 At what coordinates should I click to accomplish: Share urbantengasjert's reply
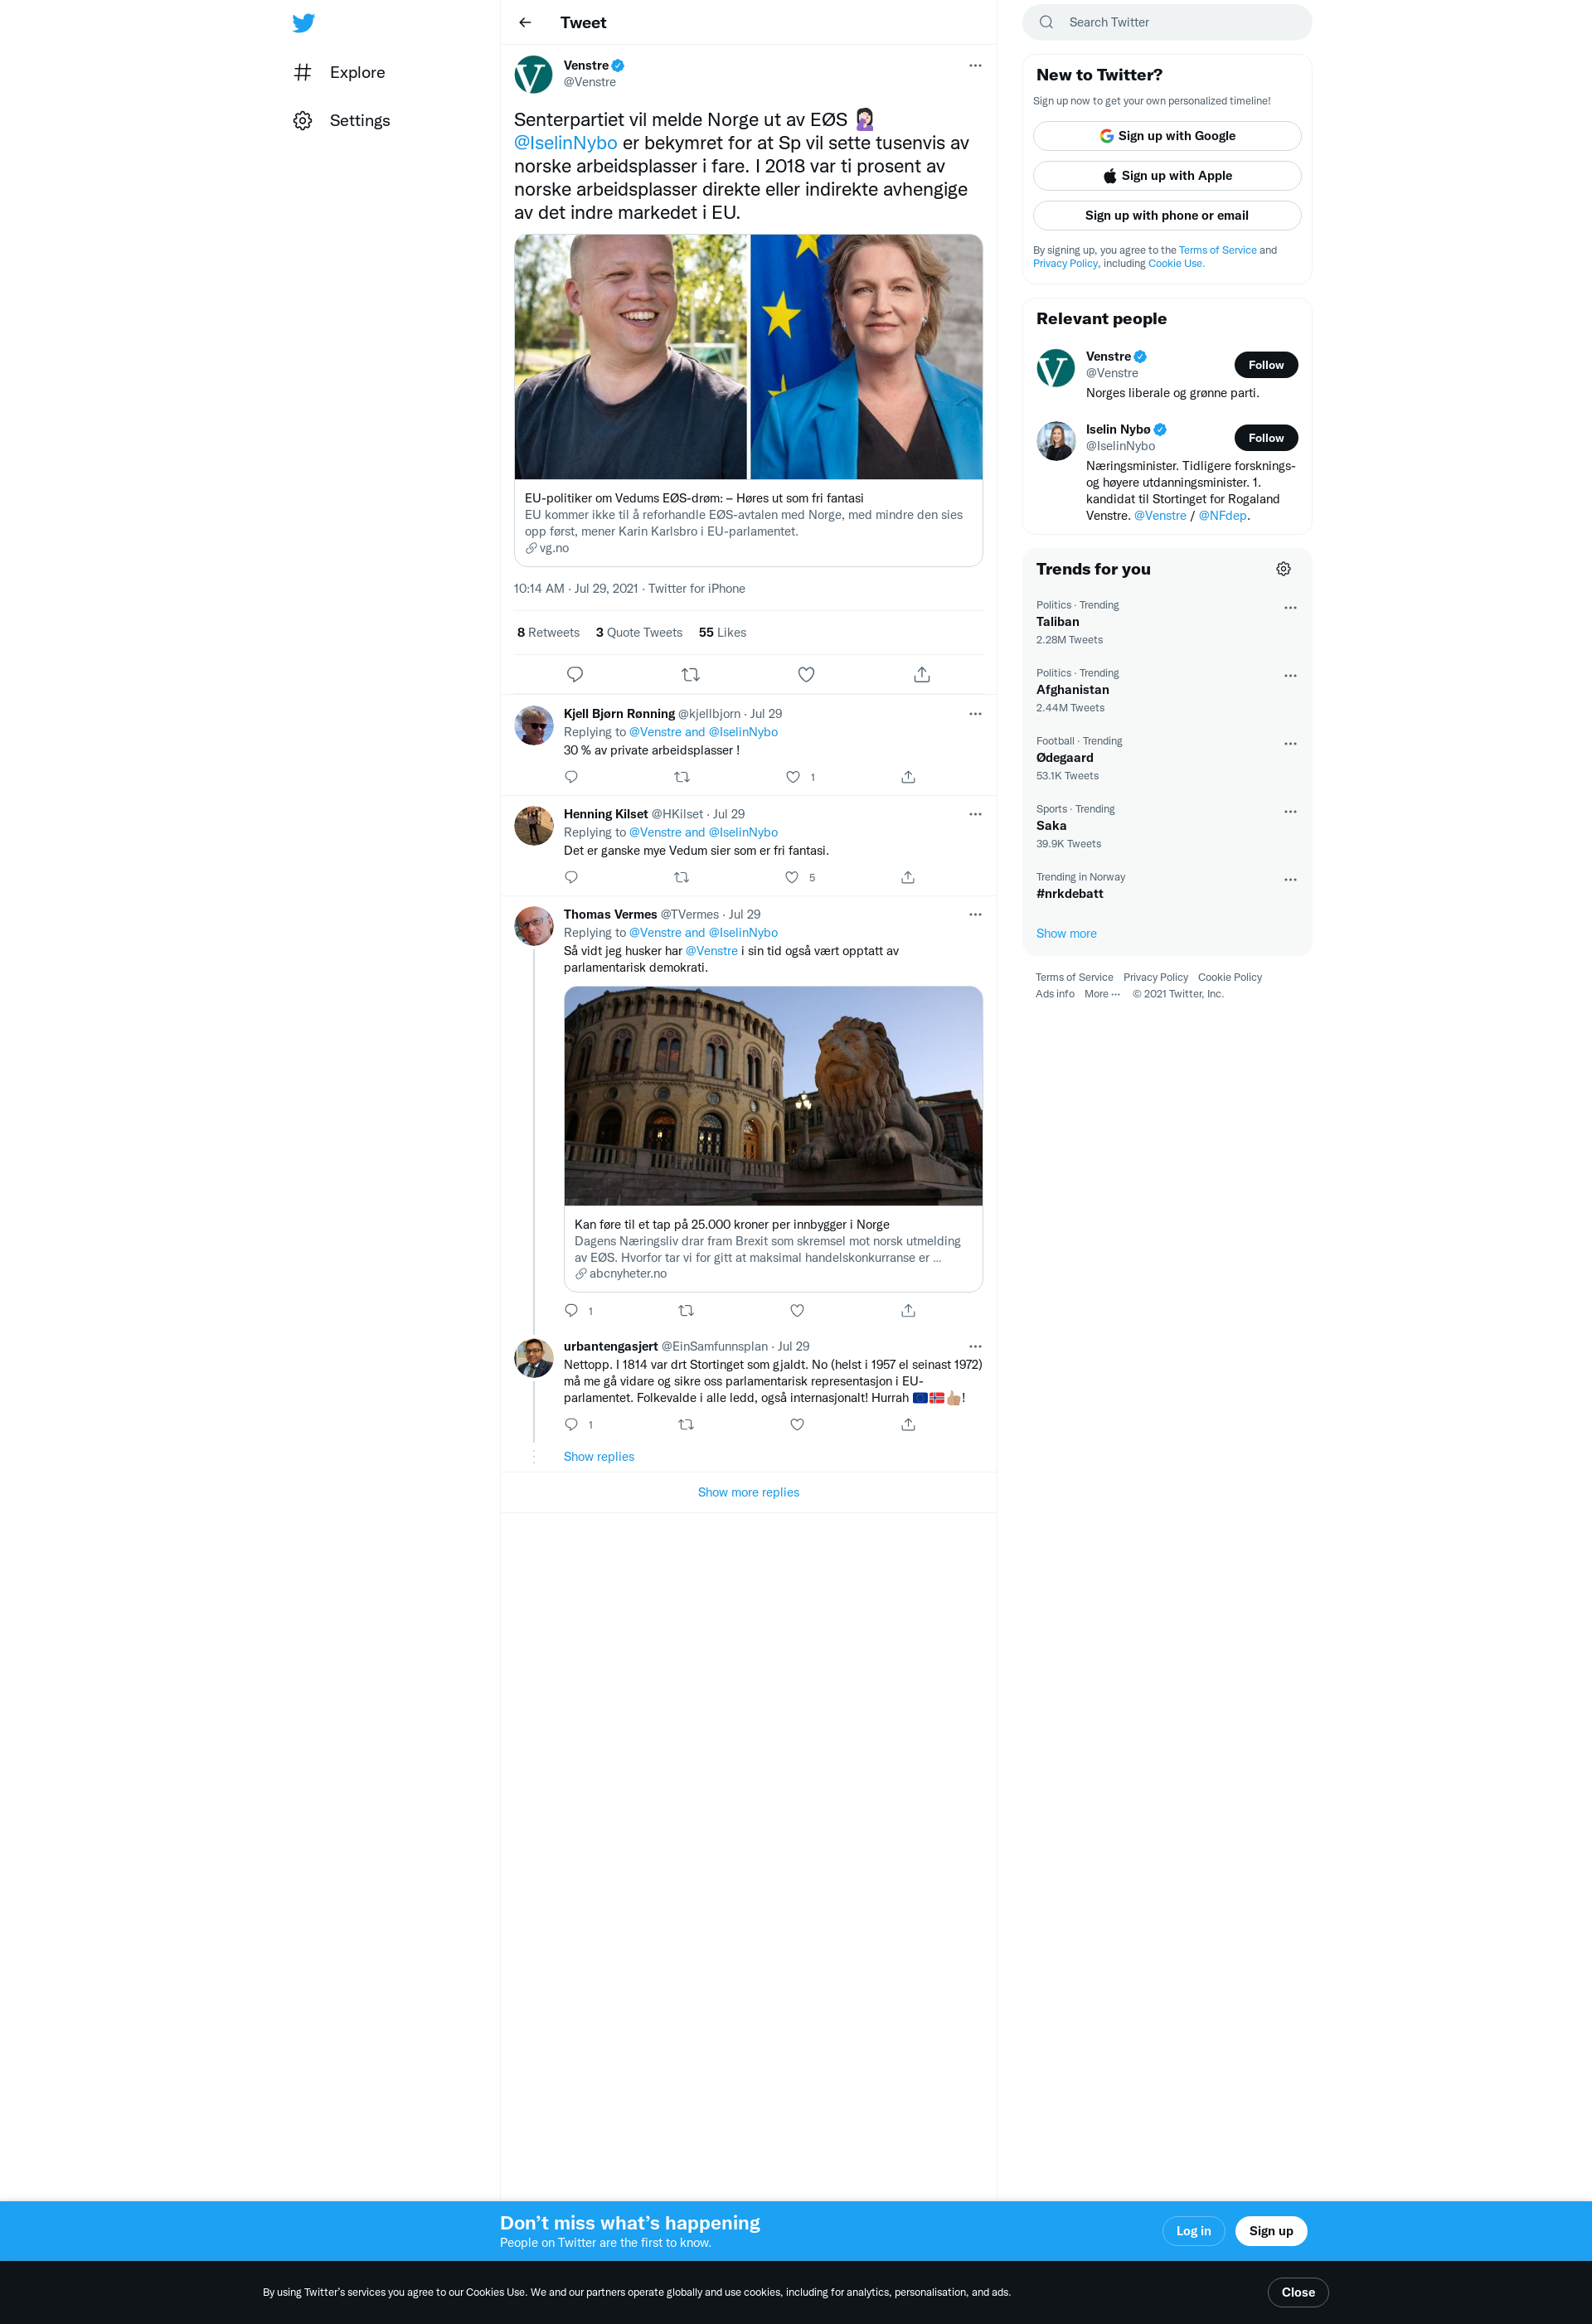(908, 1424)
